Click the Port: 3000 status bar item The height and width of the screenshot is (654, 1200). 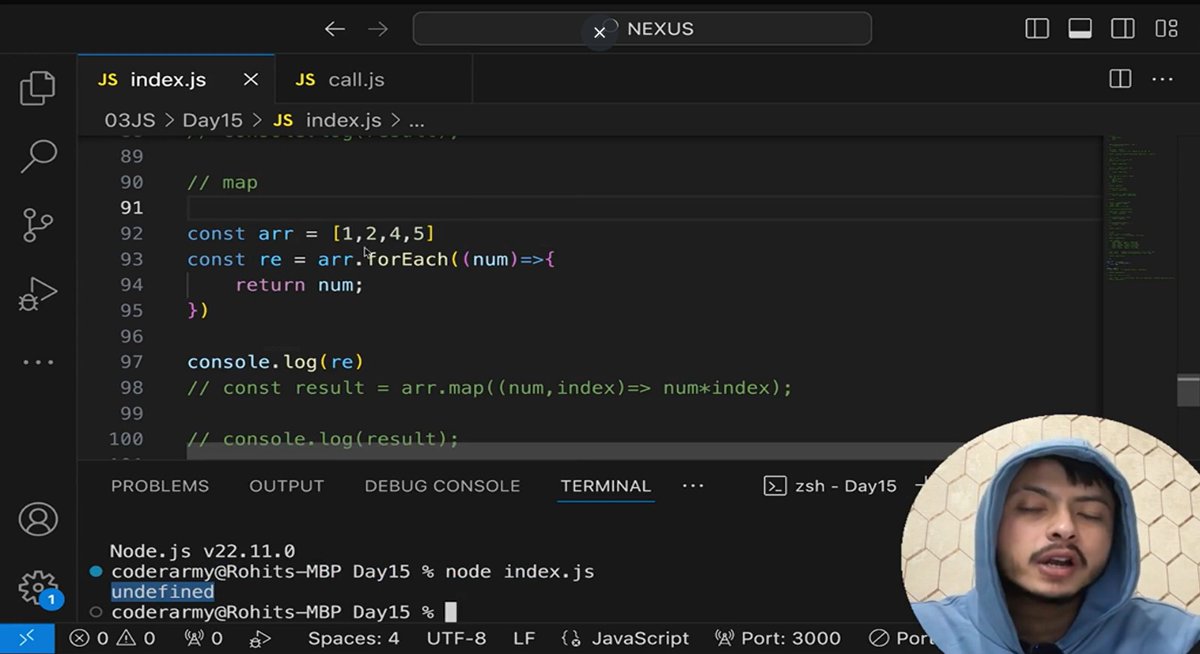click(x=778, y=638)
